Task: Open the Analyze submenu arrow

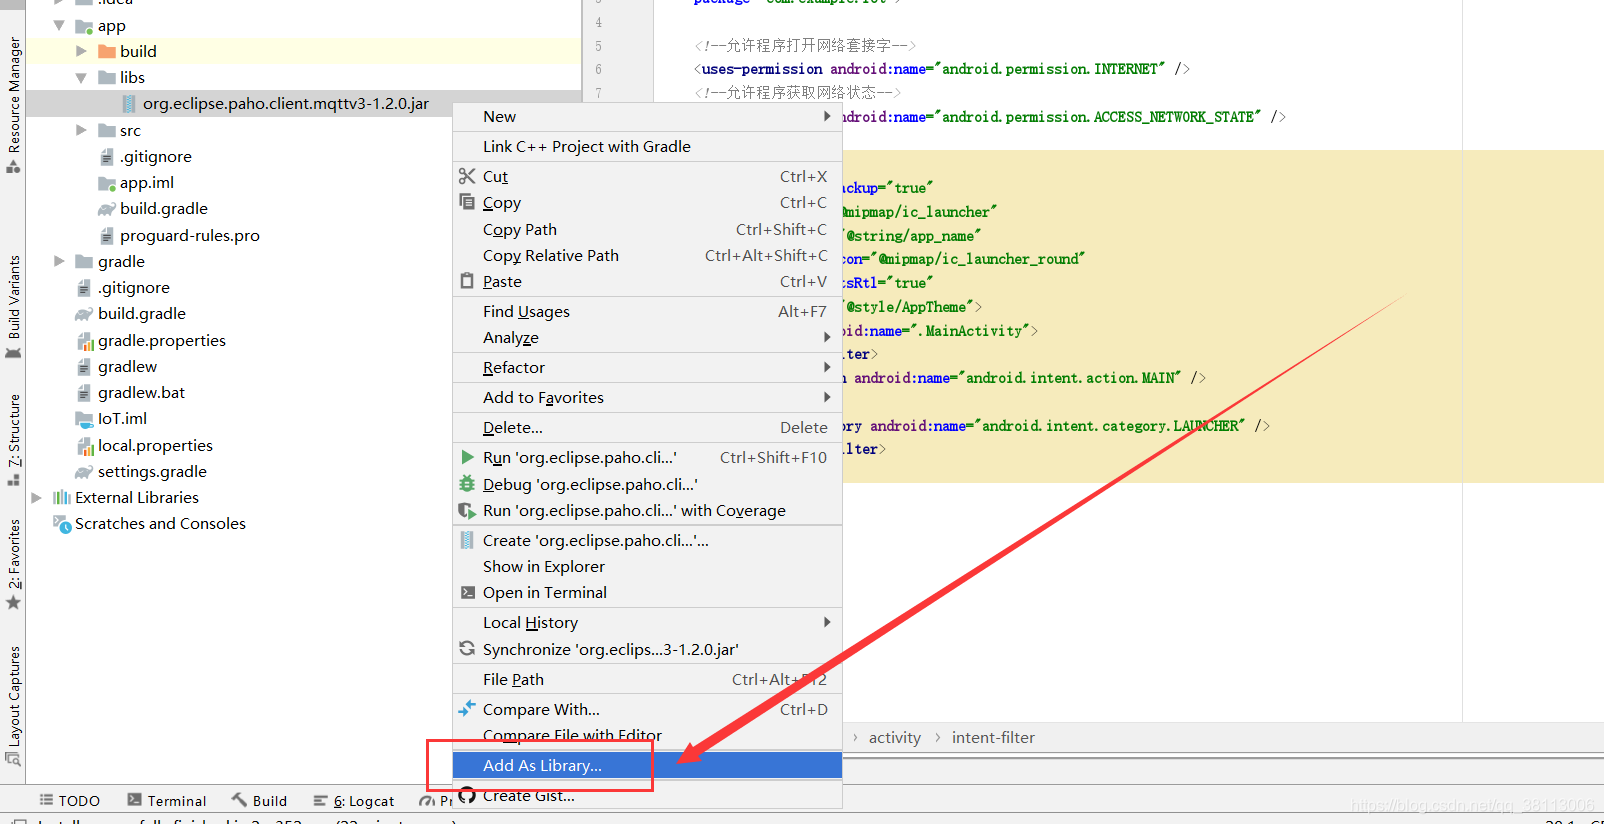Action: (x=827, y=337)
